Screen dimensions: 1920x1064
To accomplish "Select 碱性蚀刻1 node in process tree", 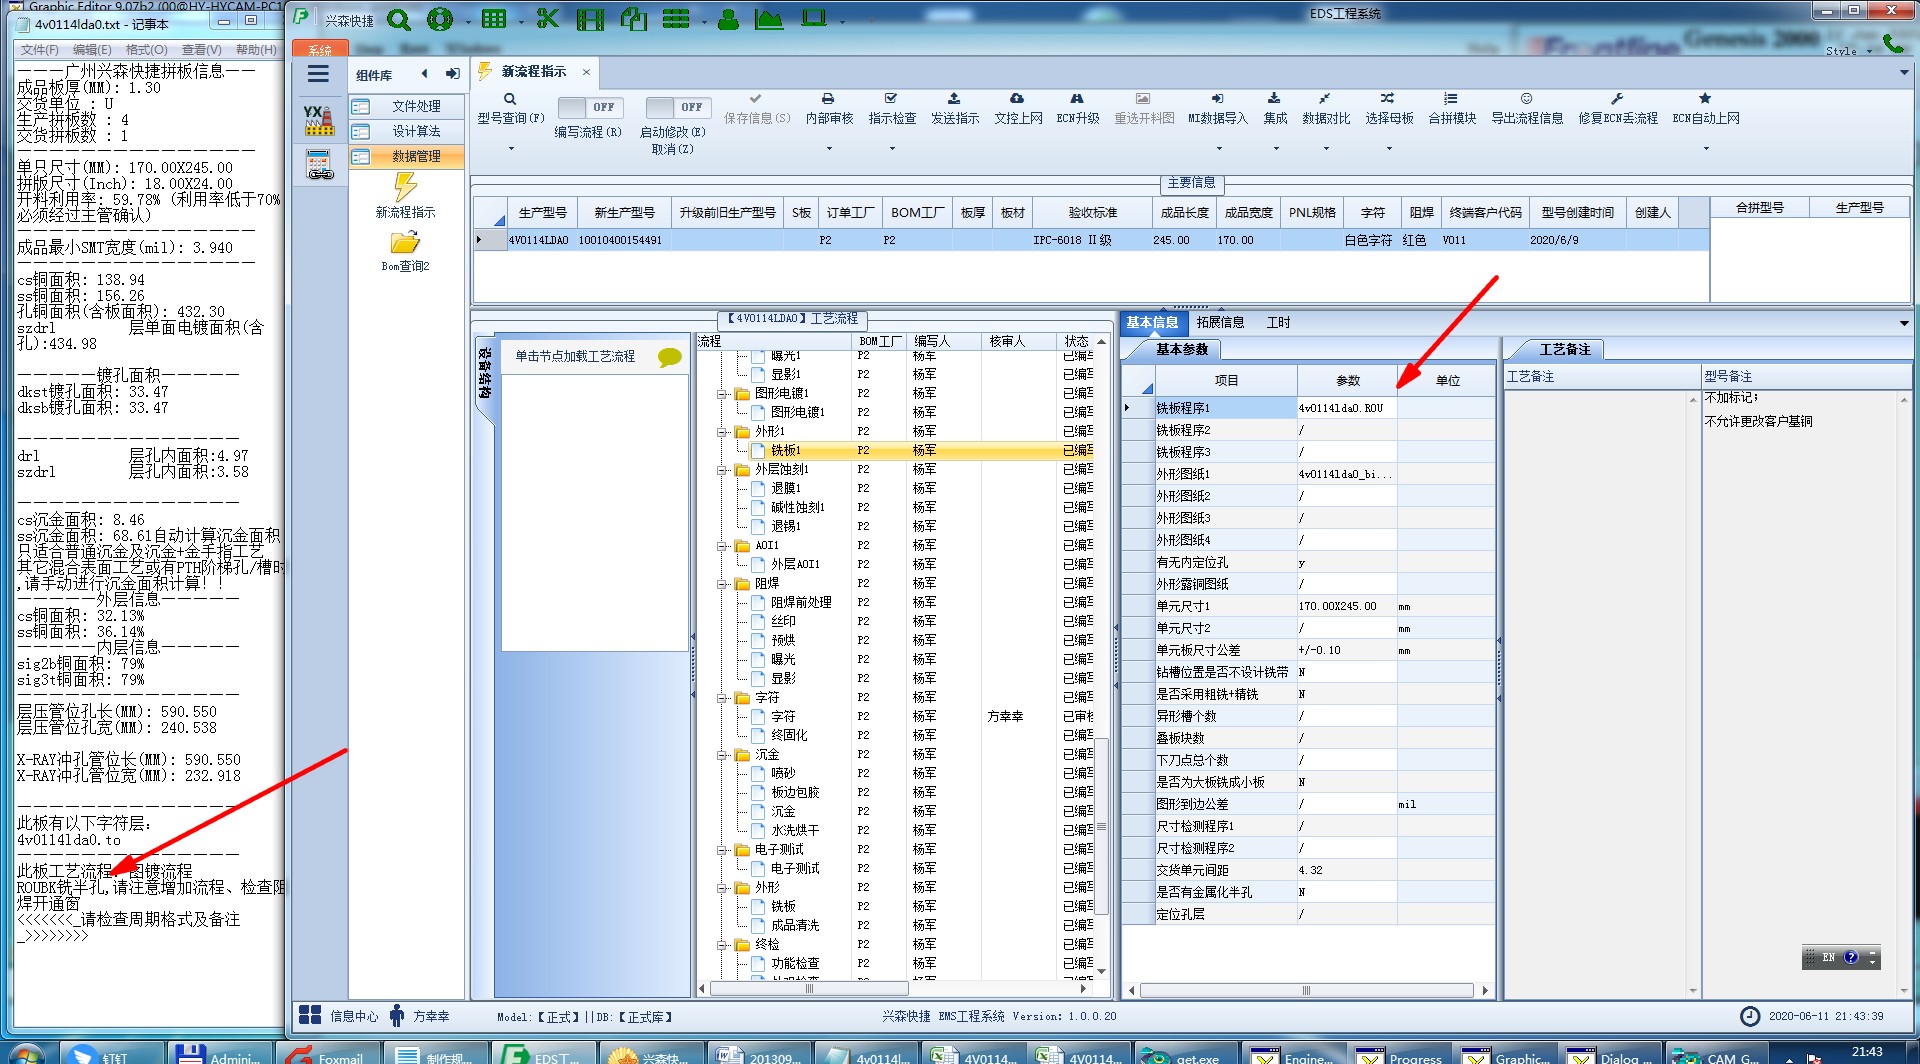I will click(x=797, y=508).
